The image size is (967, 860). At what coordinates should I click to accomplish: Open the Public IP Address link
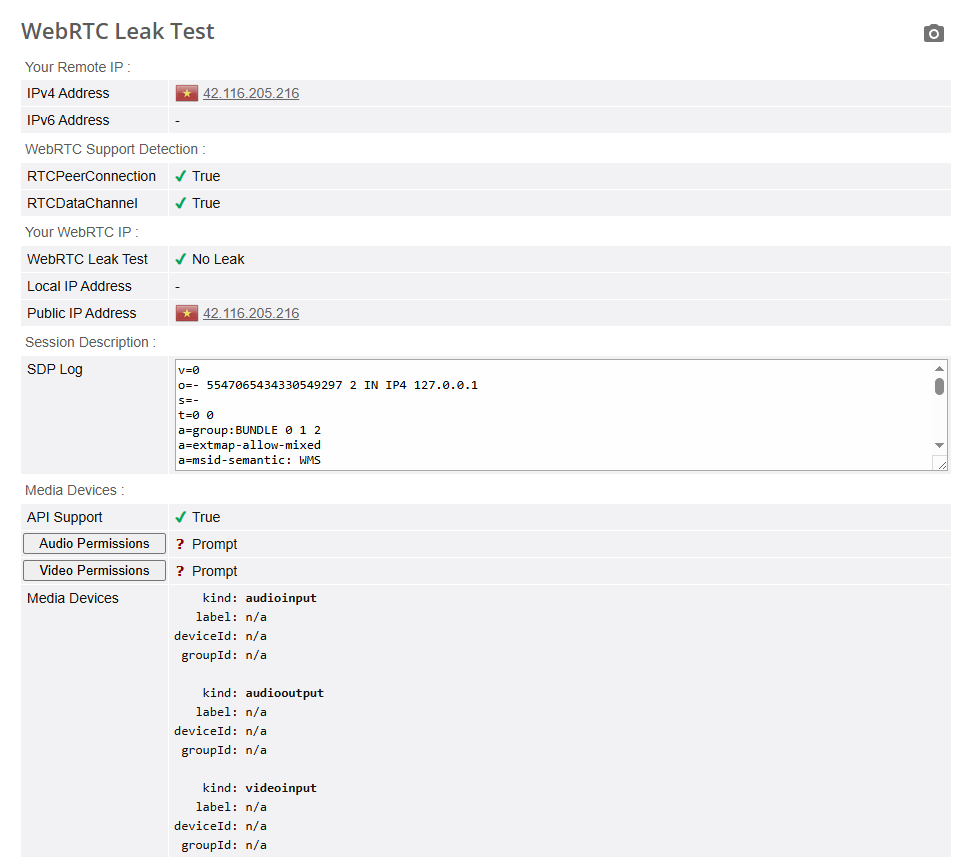click(251, 314)
